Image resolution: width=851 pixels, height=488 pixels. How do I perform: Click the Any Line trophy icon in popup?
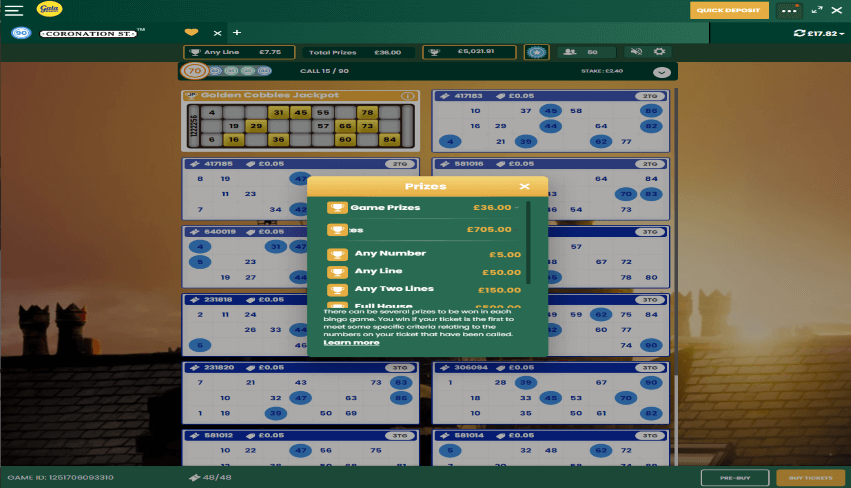(337, 272)
